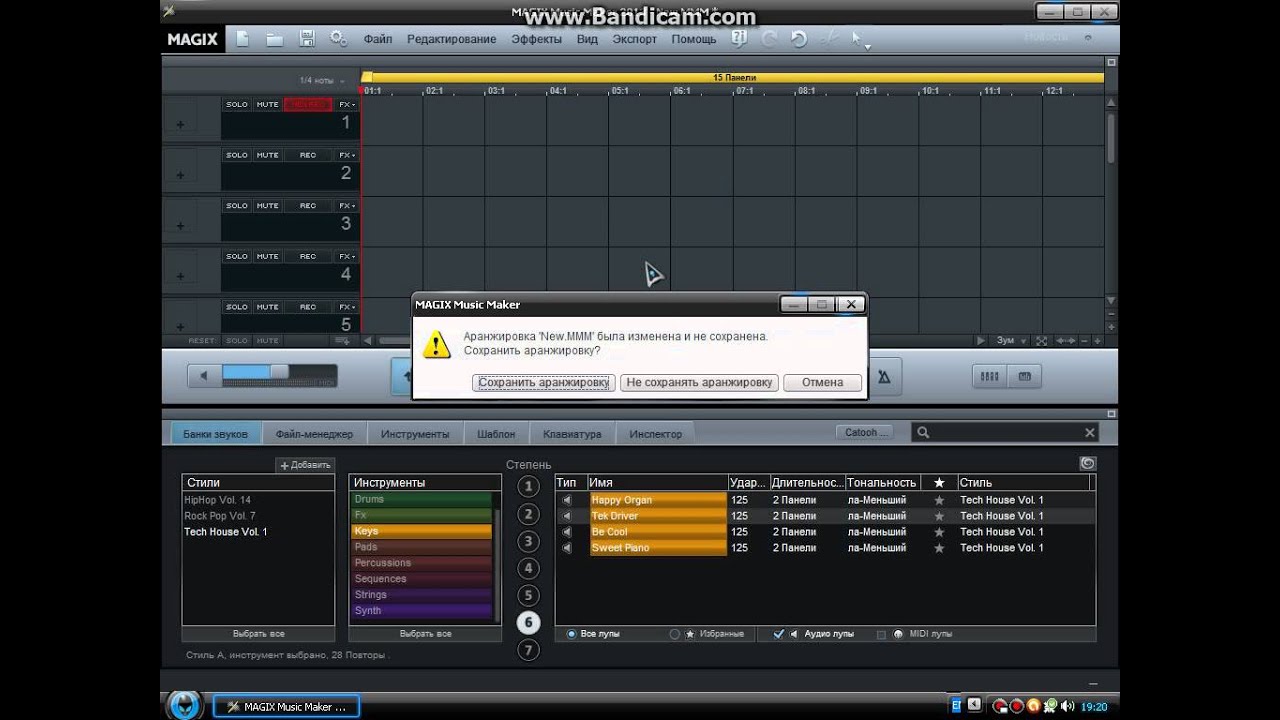Select the 'Избранные' radio button
Viewport: 1280px width, 720px height.
675,634
